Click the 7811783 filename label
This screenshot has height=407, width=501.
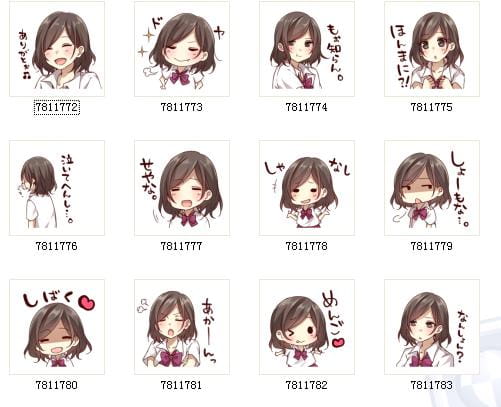[432, 385]
